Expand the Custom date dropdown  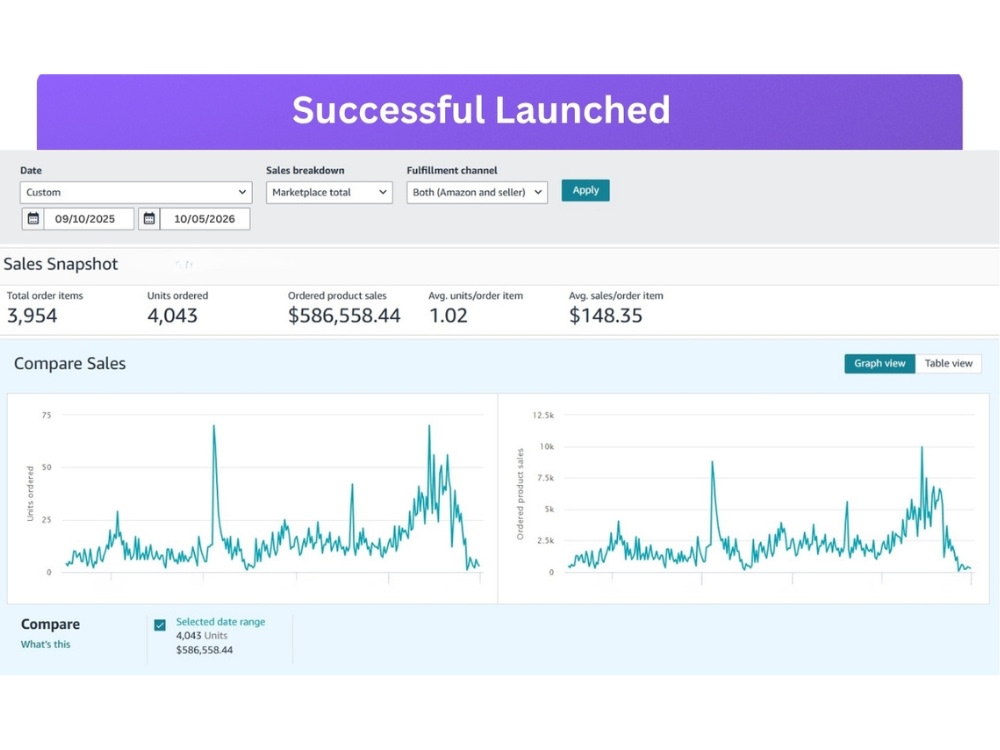coord(136,192)
